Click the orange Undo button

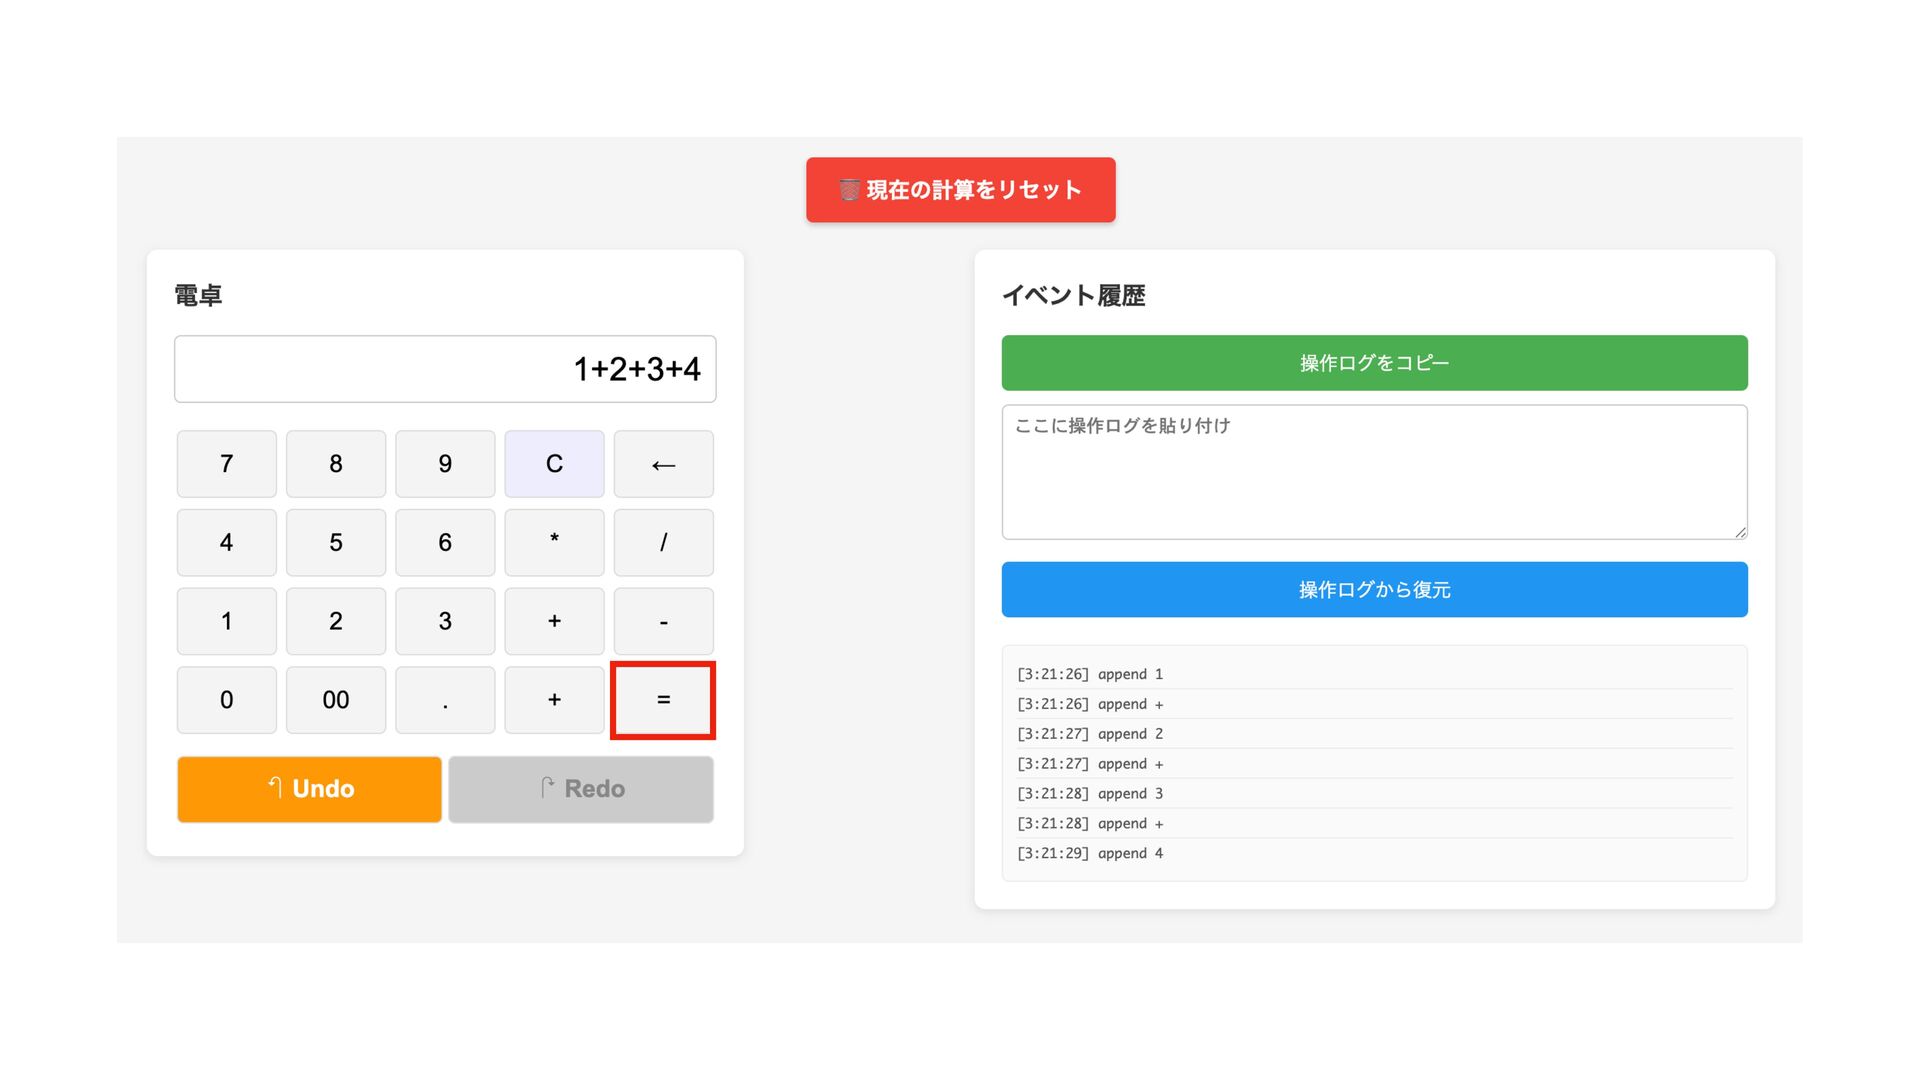click(309, 789)
